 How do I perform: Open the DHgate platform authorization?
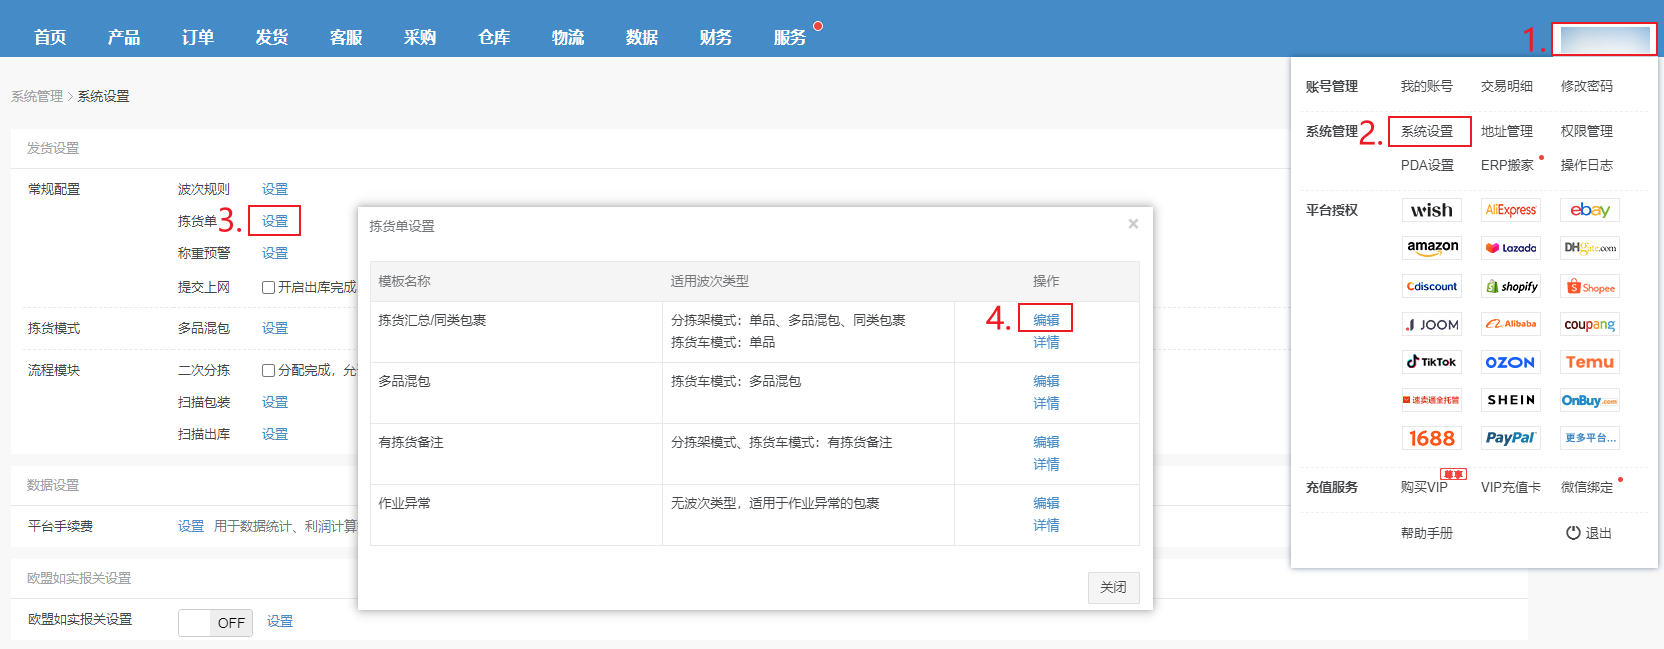pyautogui.click(x=1589, y=248)
